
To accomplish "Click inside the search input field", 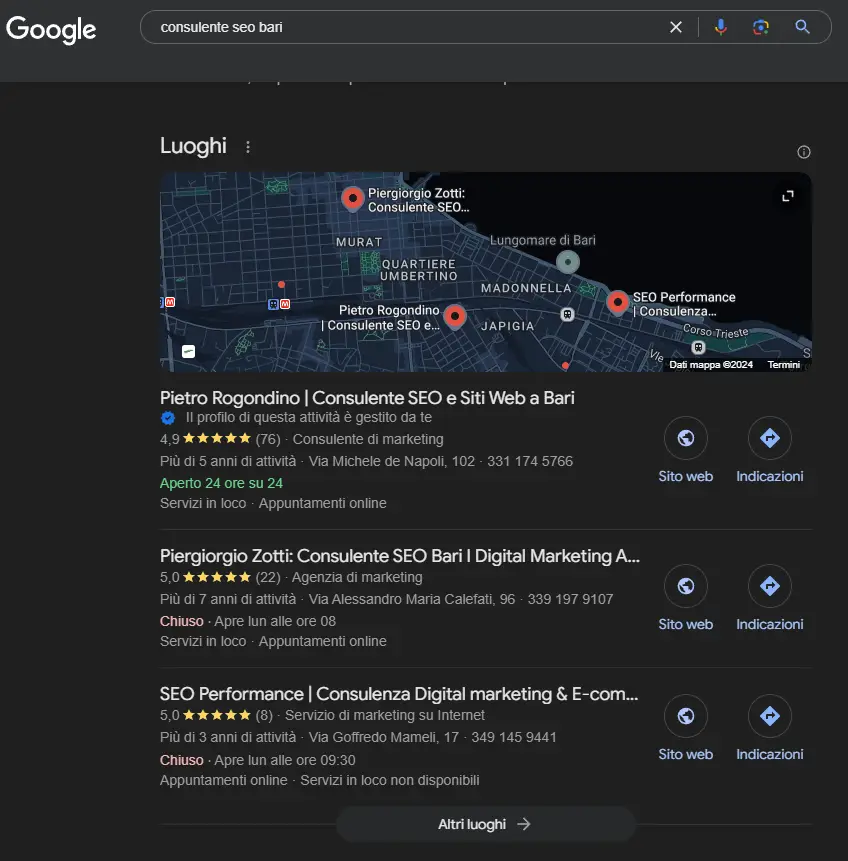I will (400, 27).
